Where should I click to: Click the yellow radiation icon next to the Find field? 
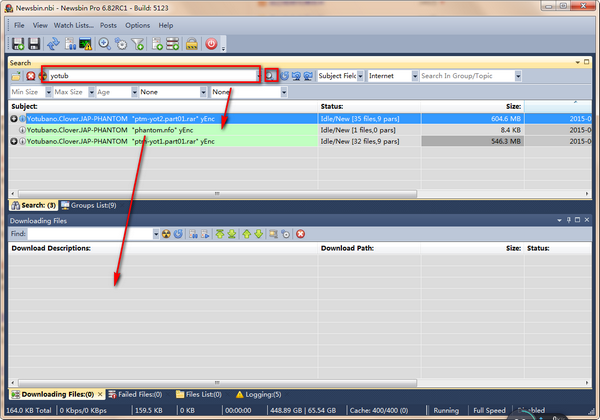[166, 234]
